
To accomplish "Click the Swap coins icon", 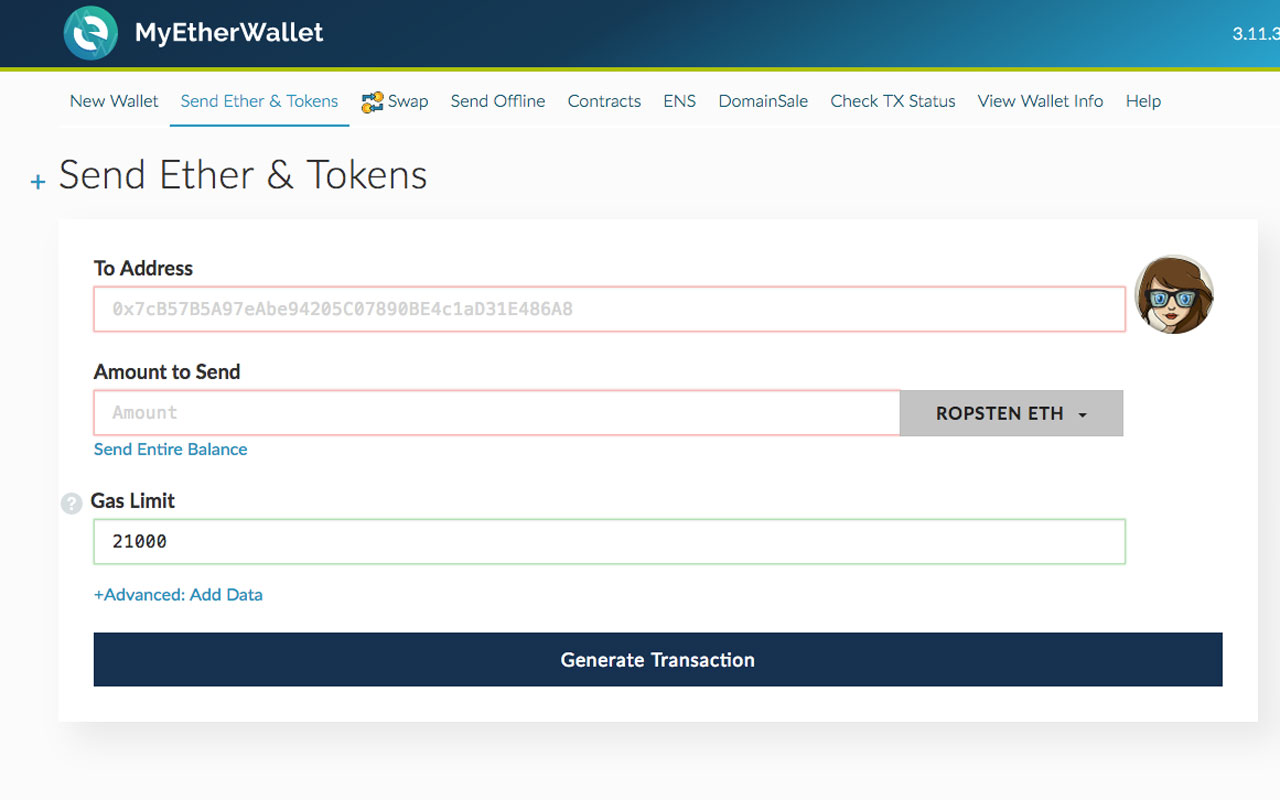I will point(372,102).
